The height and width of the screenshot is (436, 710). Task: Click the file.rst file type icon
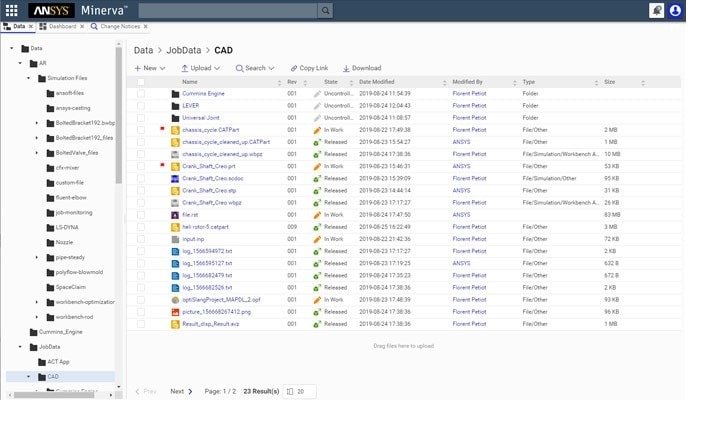pyautogui.click(x=175, y=215)
